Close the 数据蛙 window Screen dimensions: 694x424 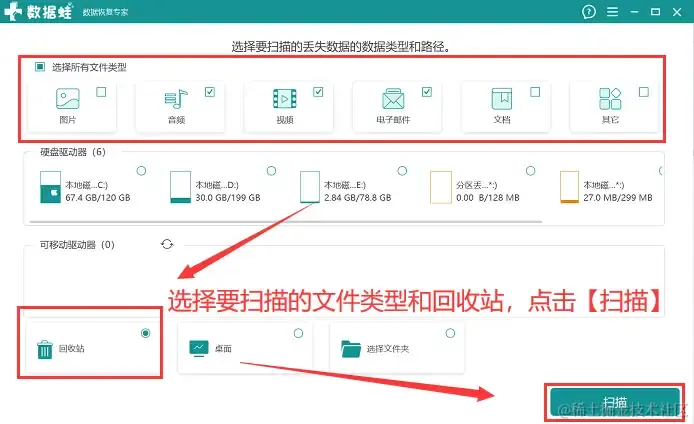677,12
